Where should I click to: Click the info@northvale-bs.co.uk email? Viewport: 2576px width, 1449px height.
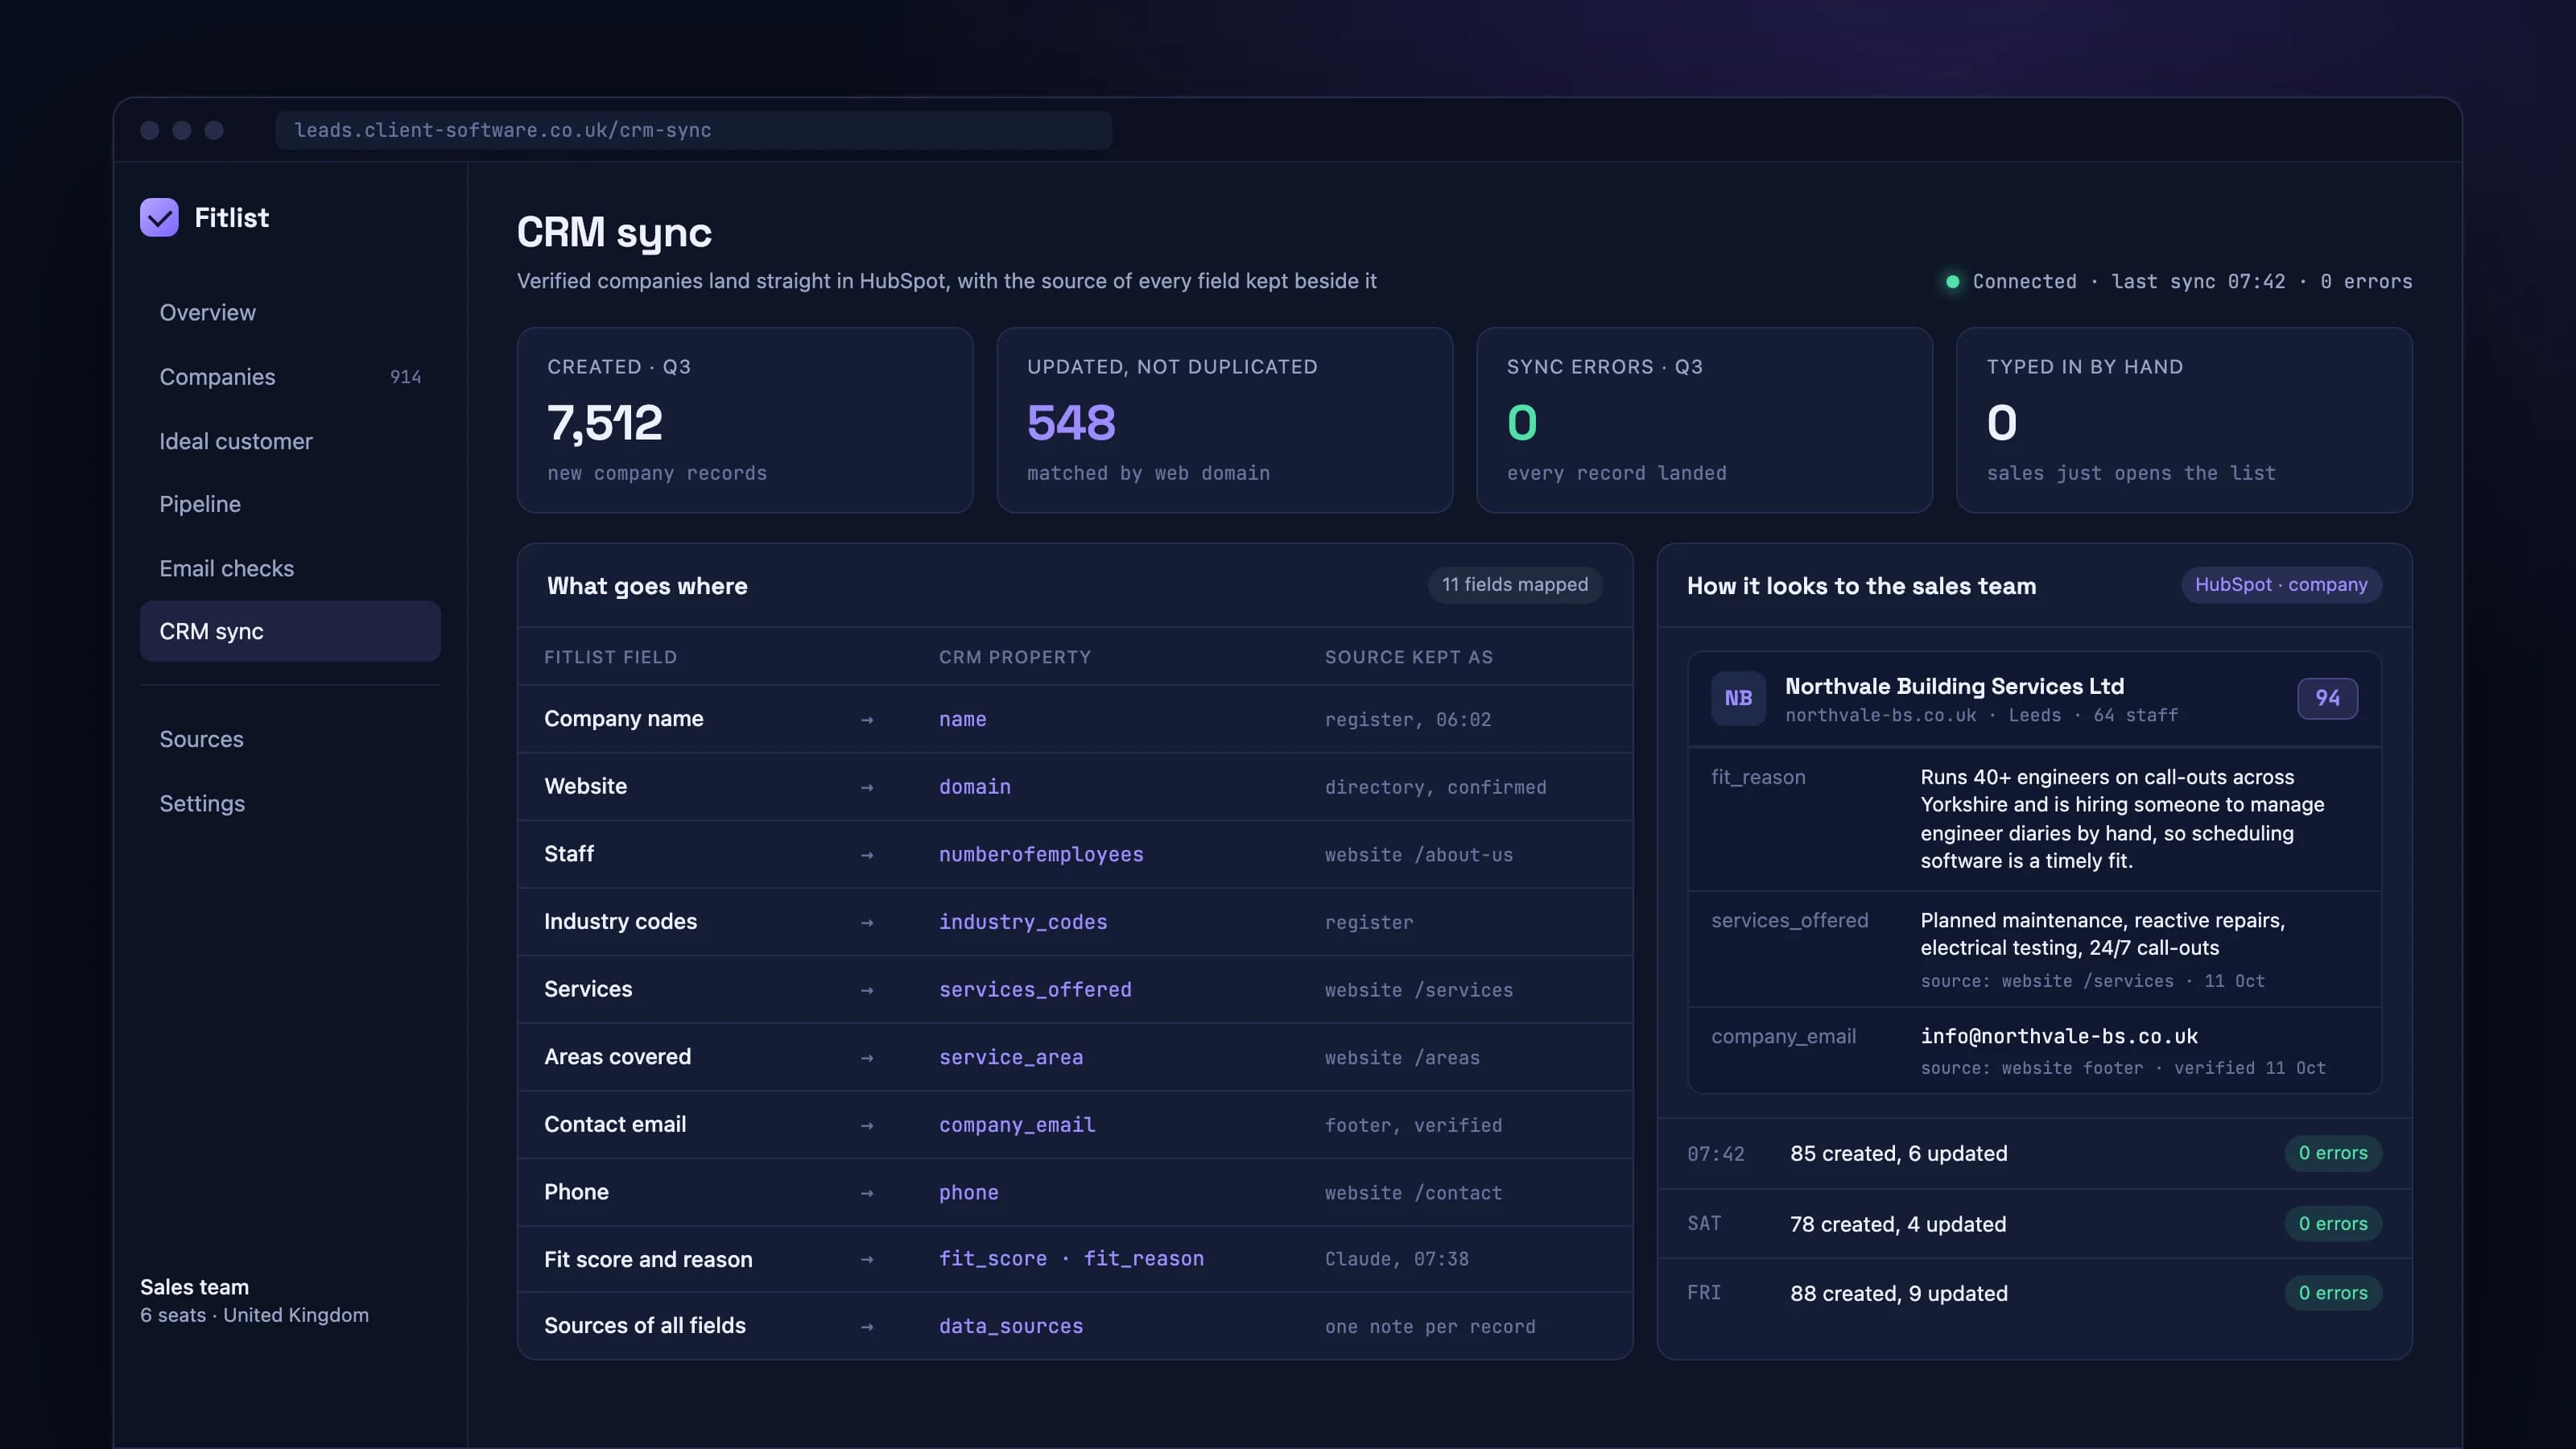coord(2059,1036)
